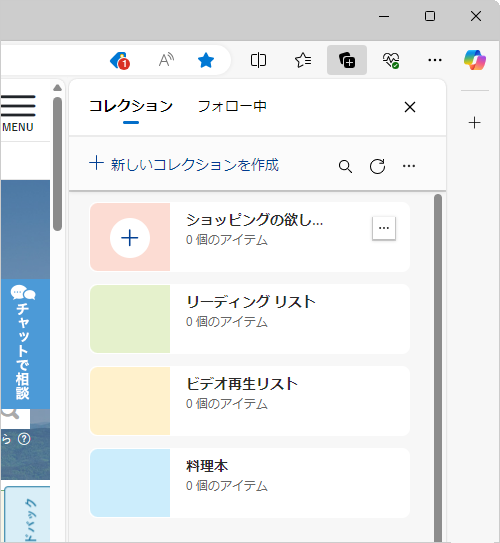Viewport: 500px width, 543px height.
Task: Refresh the collections list
Action: click(x=377, y=166)
